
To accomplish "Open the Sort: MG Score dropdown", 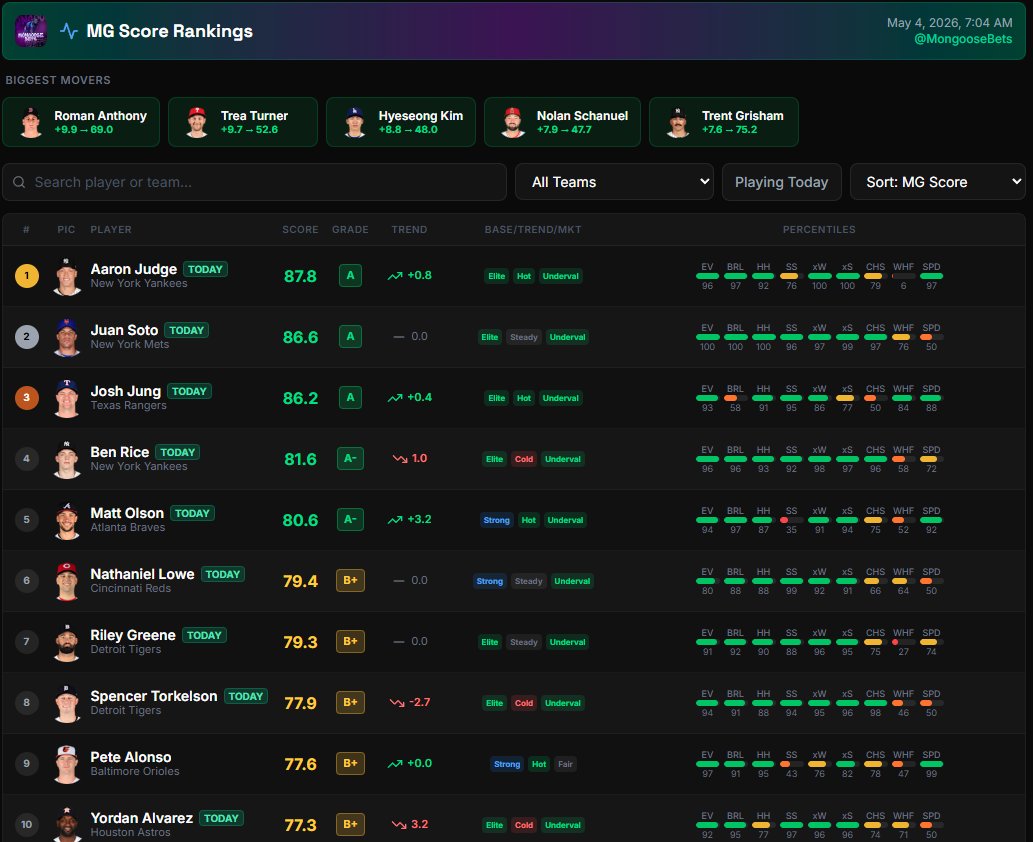I will click(x=937, y=182).
